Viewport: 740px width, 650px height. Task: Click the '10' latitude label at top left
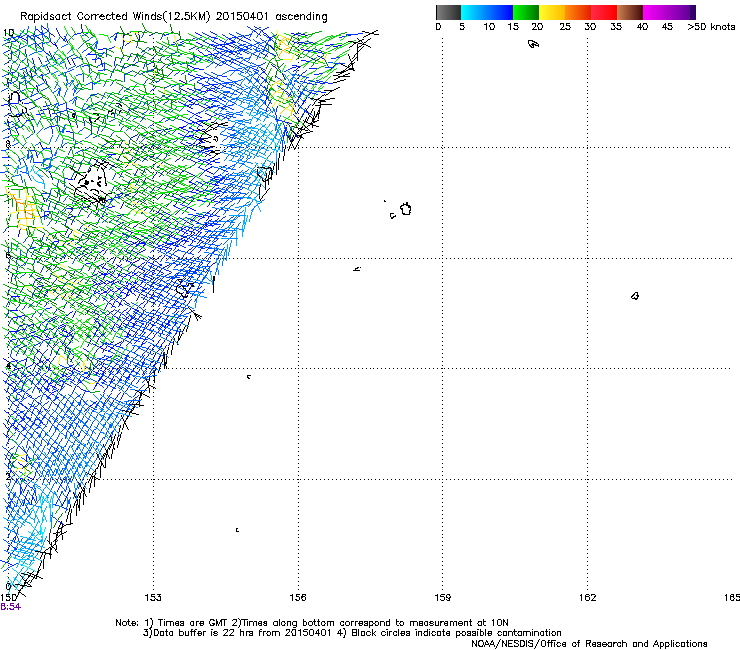pos(8,33)
